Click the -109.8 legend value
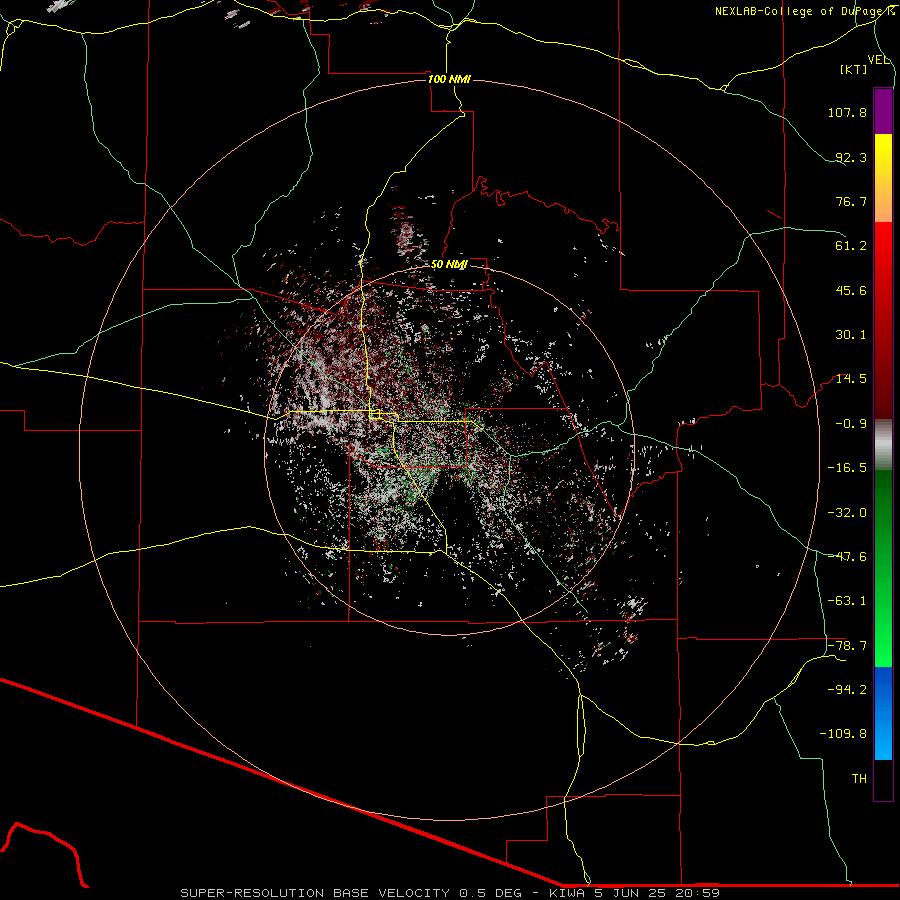Screen dimensions: 900x900 pyautogui.click(x=843, y=734)
